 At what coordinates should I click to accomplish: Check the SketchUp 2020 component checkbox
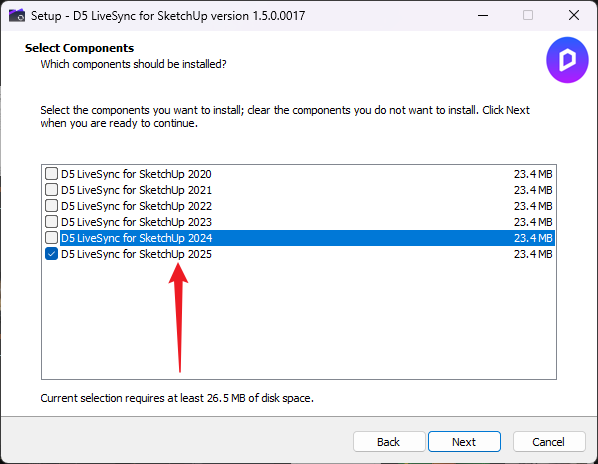click(51, 174)
